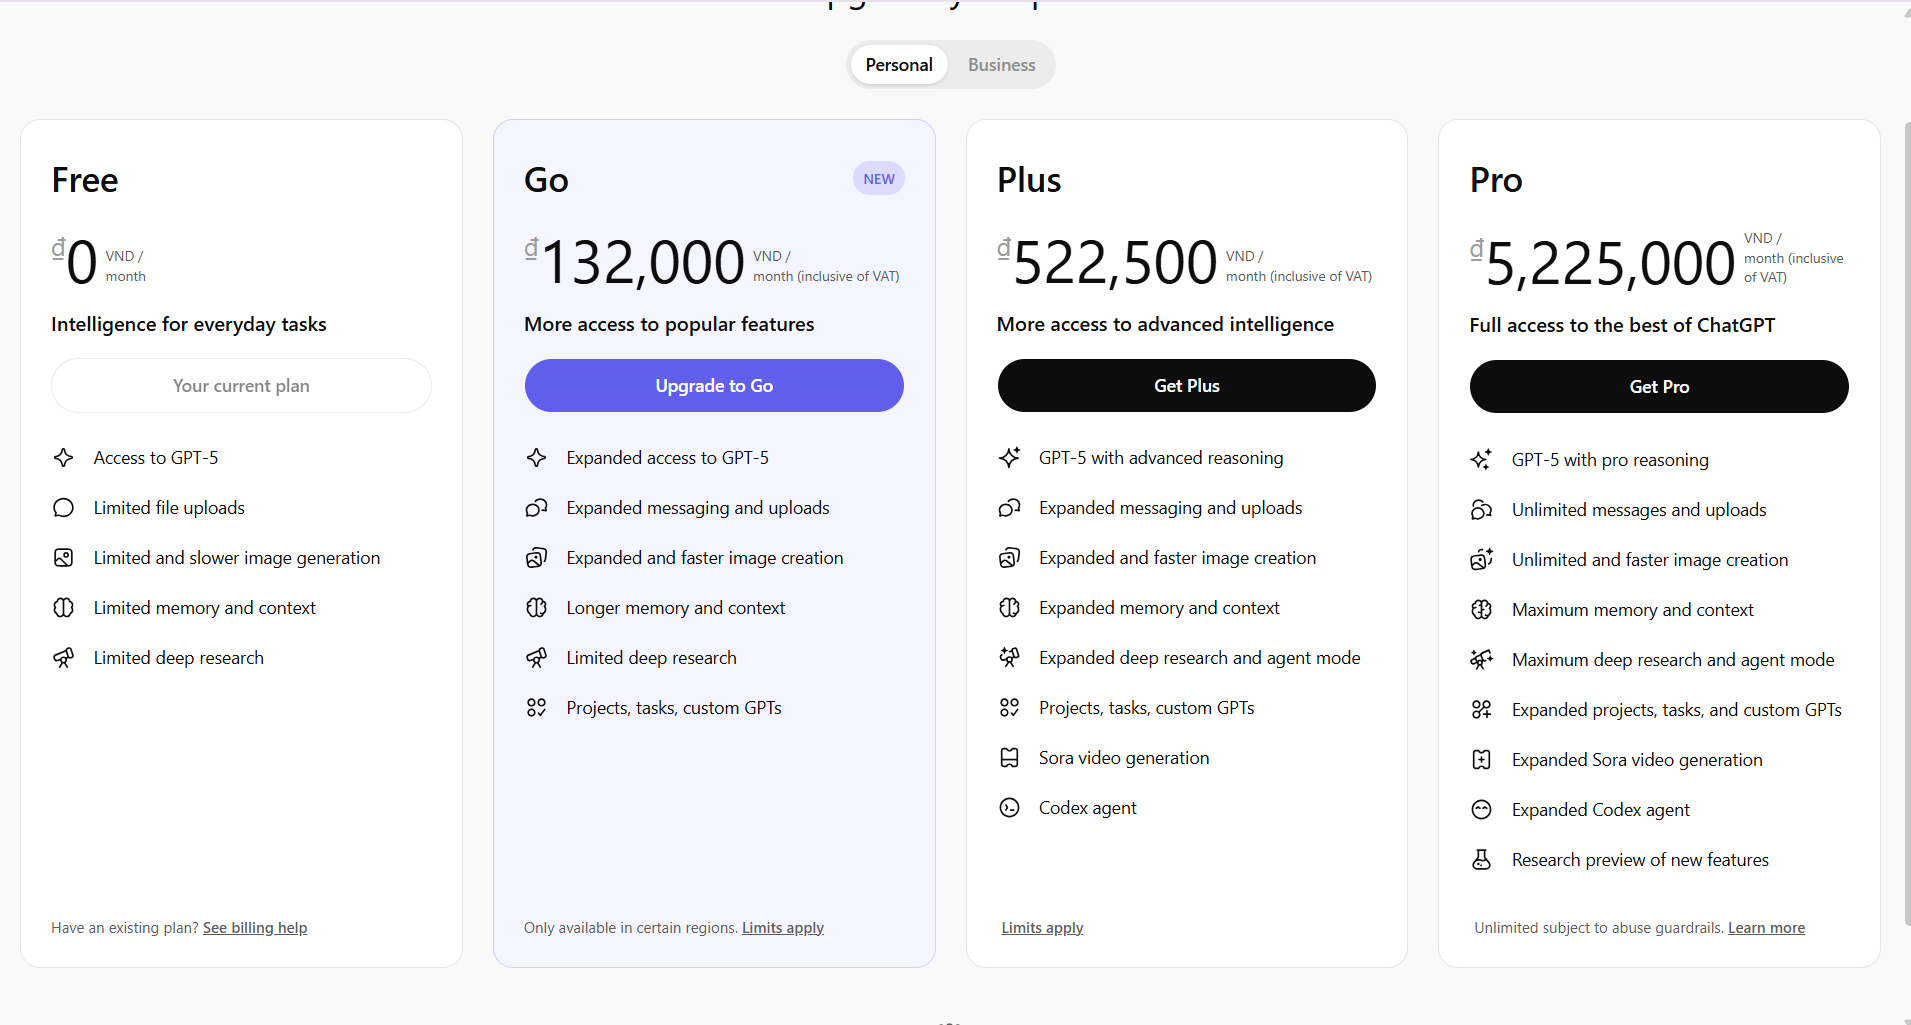The width and height of the screenshot is (1911, 1025).
Task: Click the flask icon for Research preview of new features
Action: (1482, 860)
